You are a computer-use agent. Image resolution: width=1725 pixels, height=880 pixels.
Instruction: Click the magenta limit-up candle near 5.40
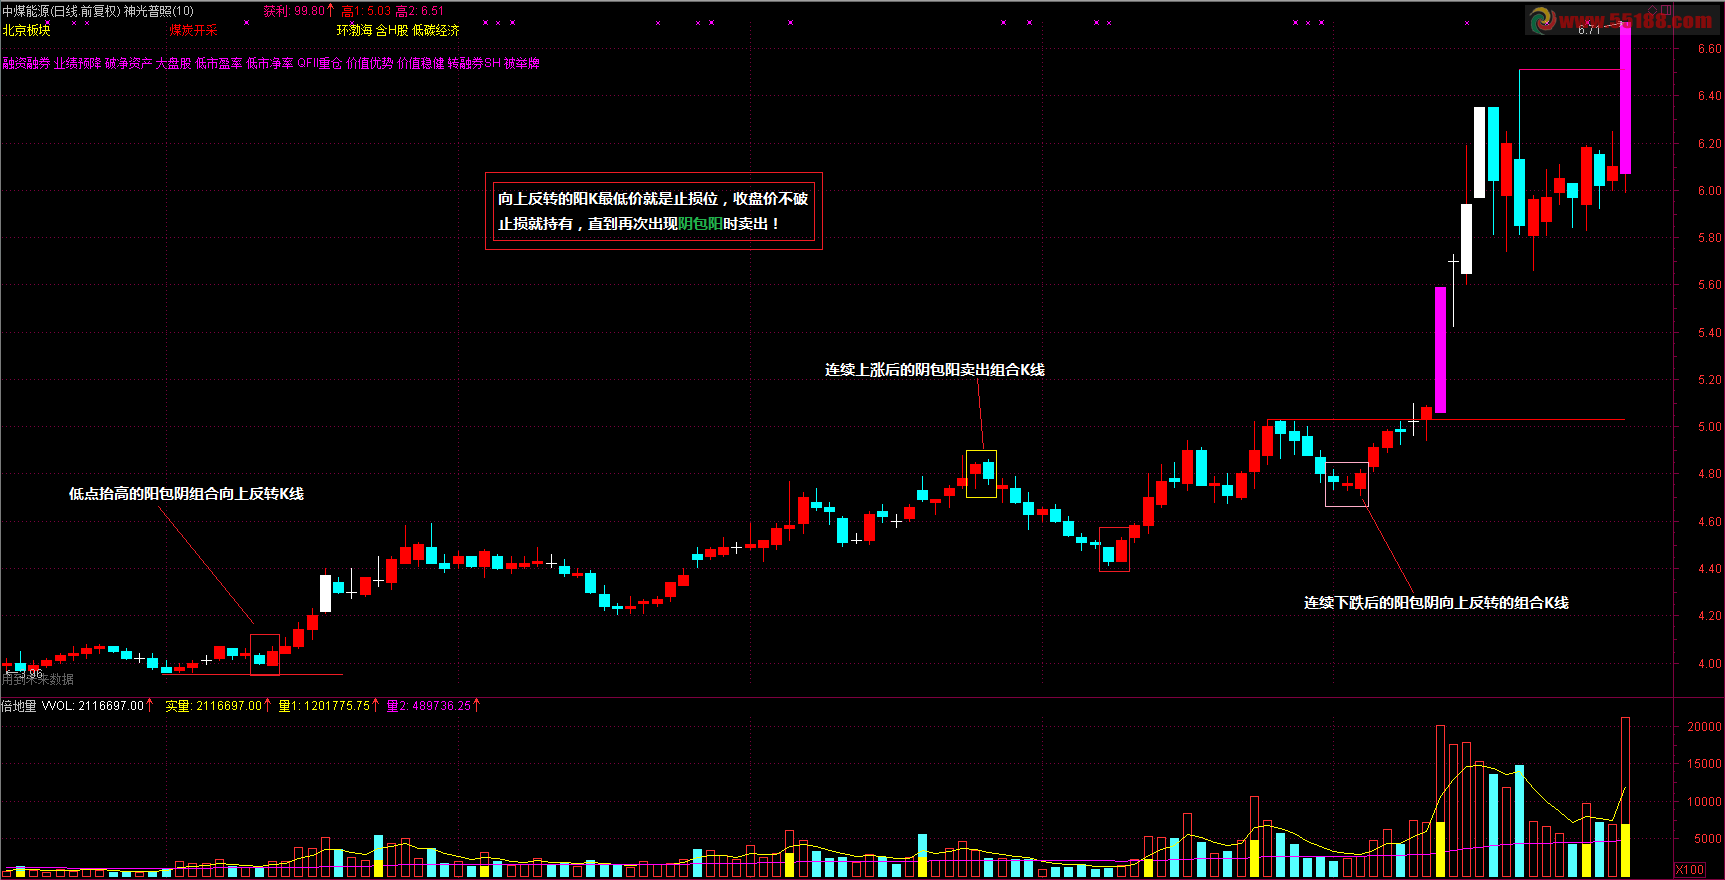coord(1440,350)
